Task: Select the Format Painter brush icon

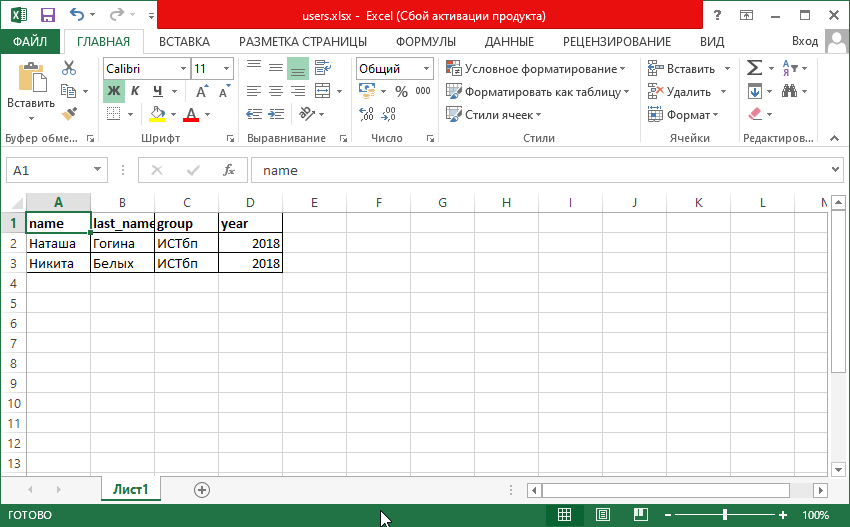Action: pyautogui.click(x=69, y=114)
